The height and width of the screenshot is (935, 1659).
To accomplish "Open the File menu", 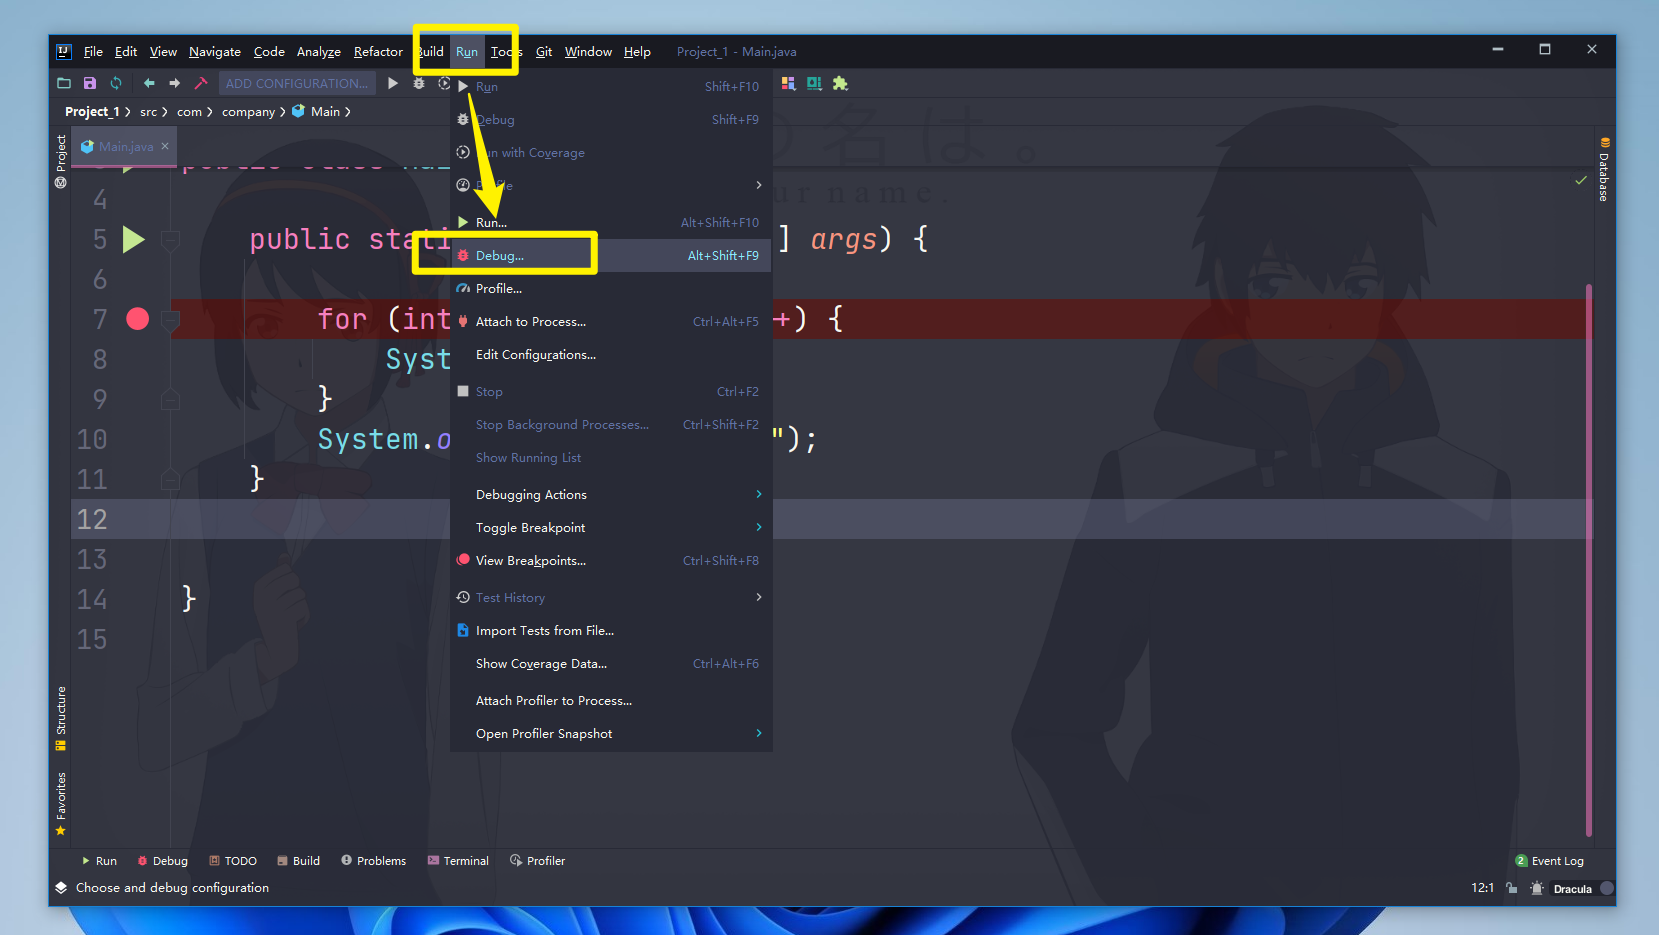I will click(93, 51).
